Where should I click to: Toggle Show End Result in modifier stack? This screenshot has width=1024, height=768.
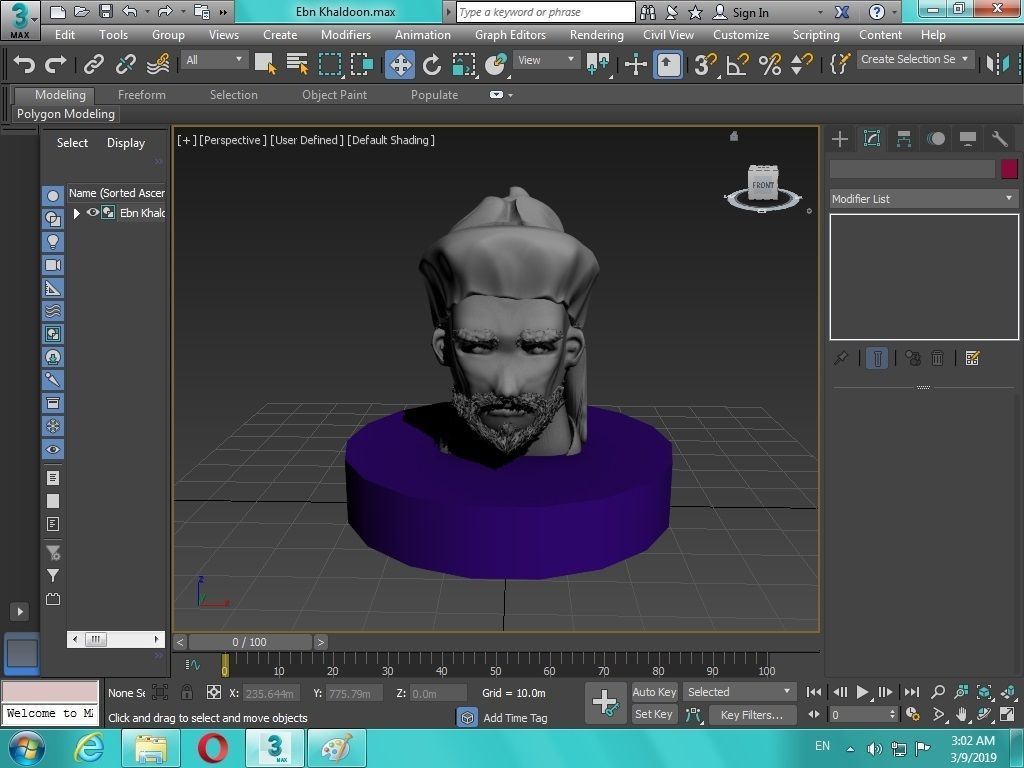coord(877,358)
